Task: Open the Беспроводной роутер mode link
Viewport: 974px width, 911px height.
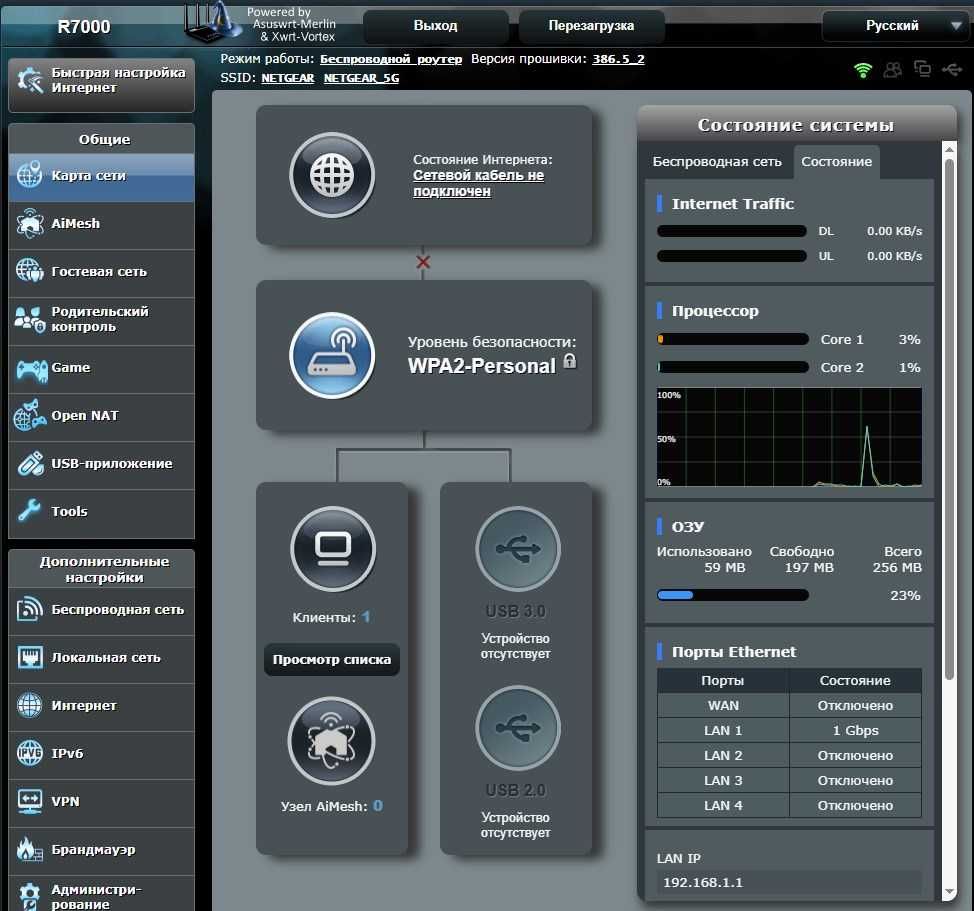Action: pos(391,59)
